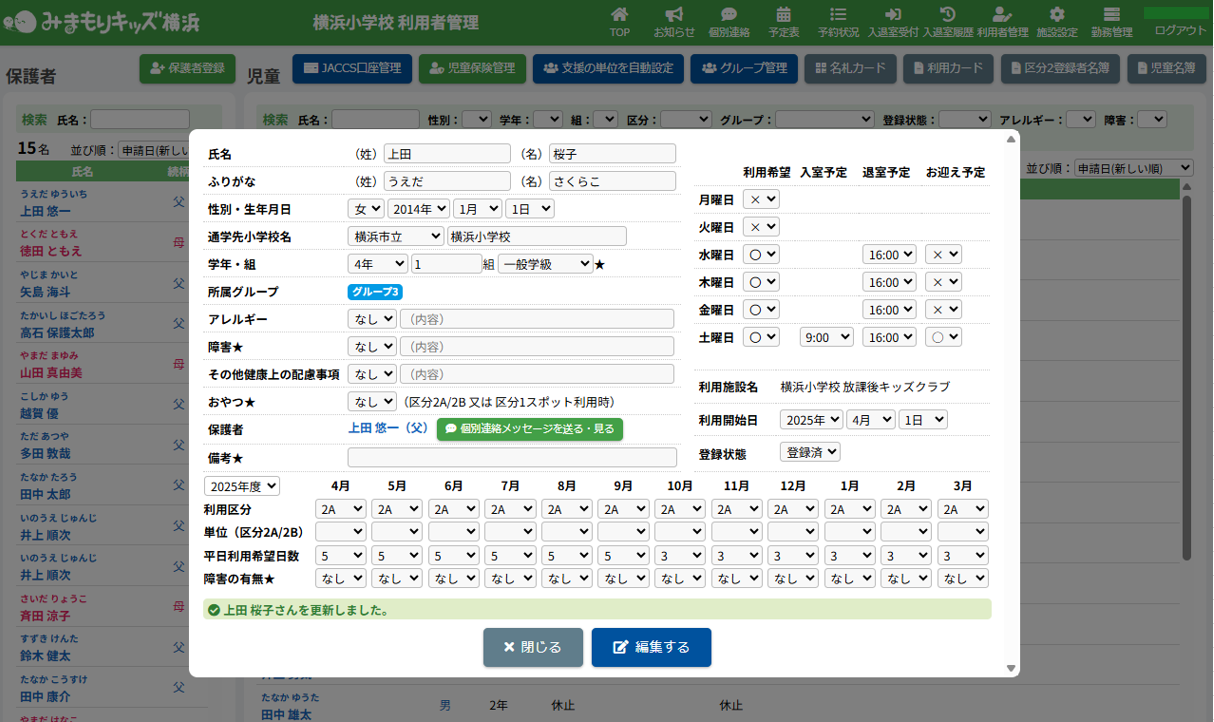
Task: Open the 月曜日 利用希望 dropdown
Action: [x=761, y=200]
